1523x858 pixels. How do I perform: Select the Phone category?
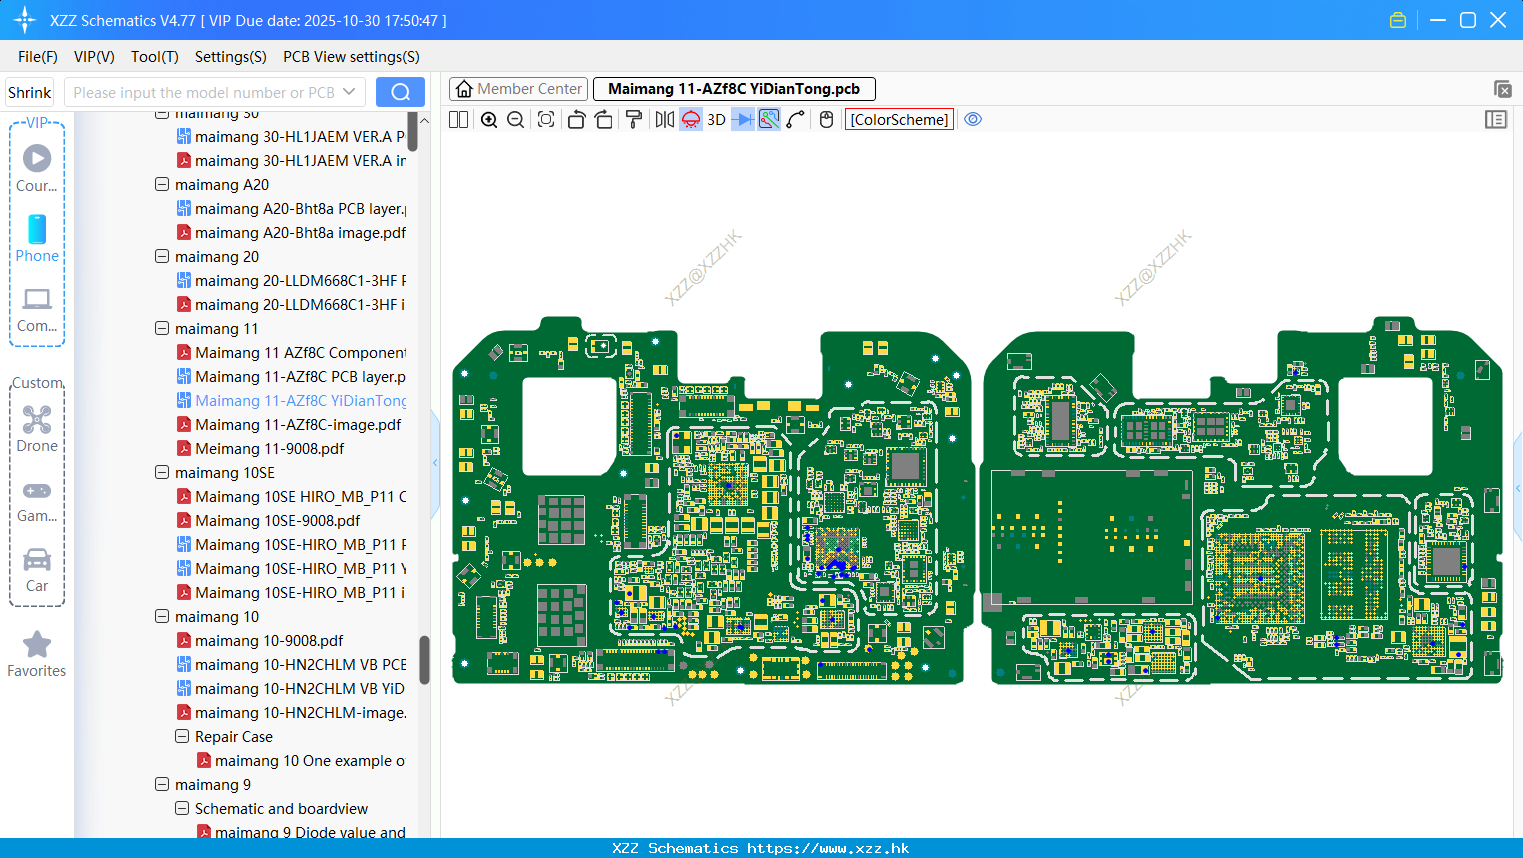[x=37, y=238]
